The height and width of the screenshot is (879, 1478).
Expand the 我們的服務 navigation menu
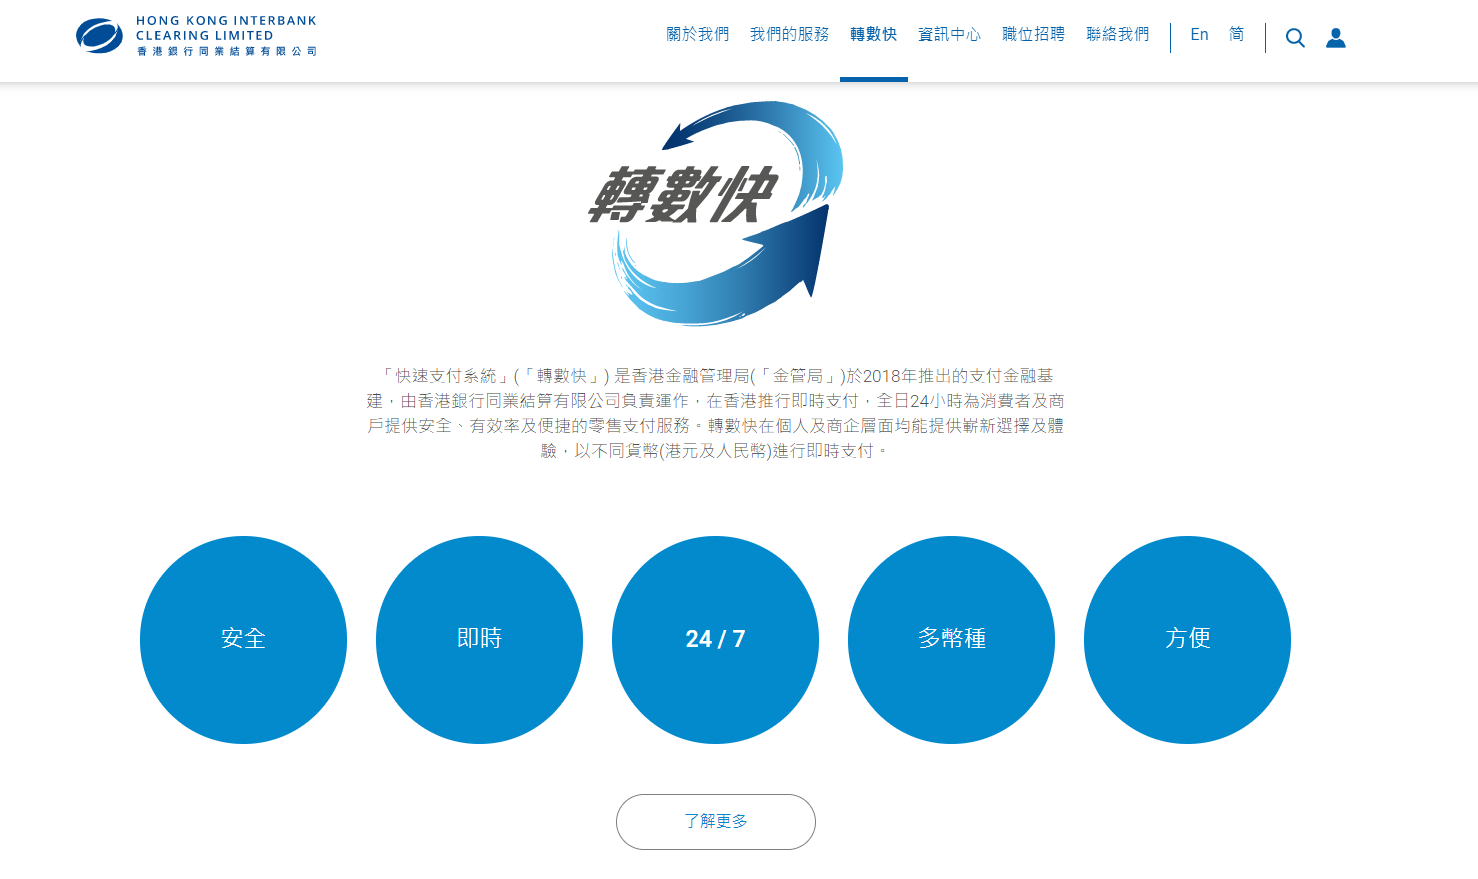789,35
